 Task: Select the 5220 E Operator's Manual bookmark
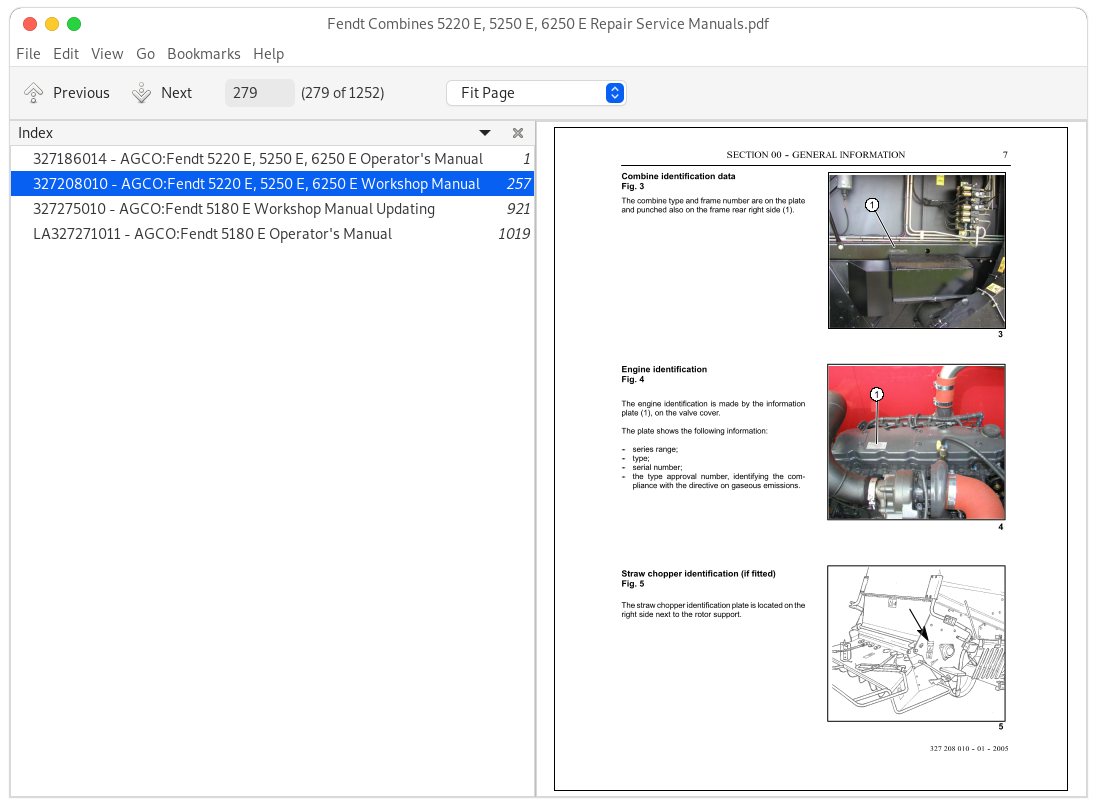click(257, 159)
